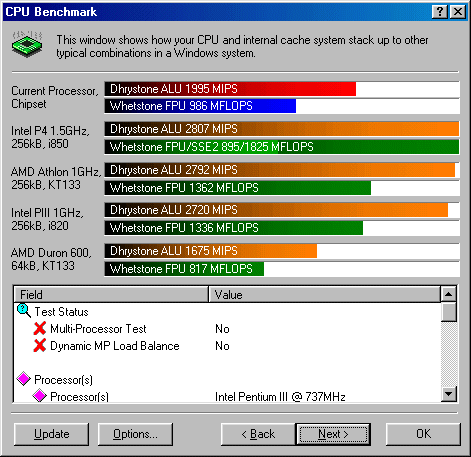The width and height of the screenshot is (471, 457).
Task: Open the Options dialog
Action: point(135,434)
